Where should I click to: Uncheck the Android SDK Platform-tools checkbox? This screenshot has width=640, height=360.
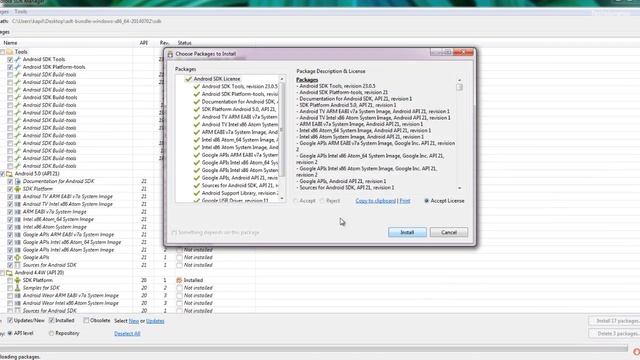[x=10, y=67]
